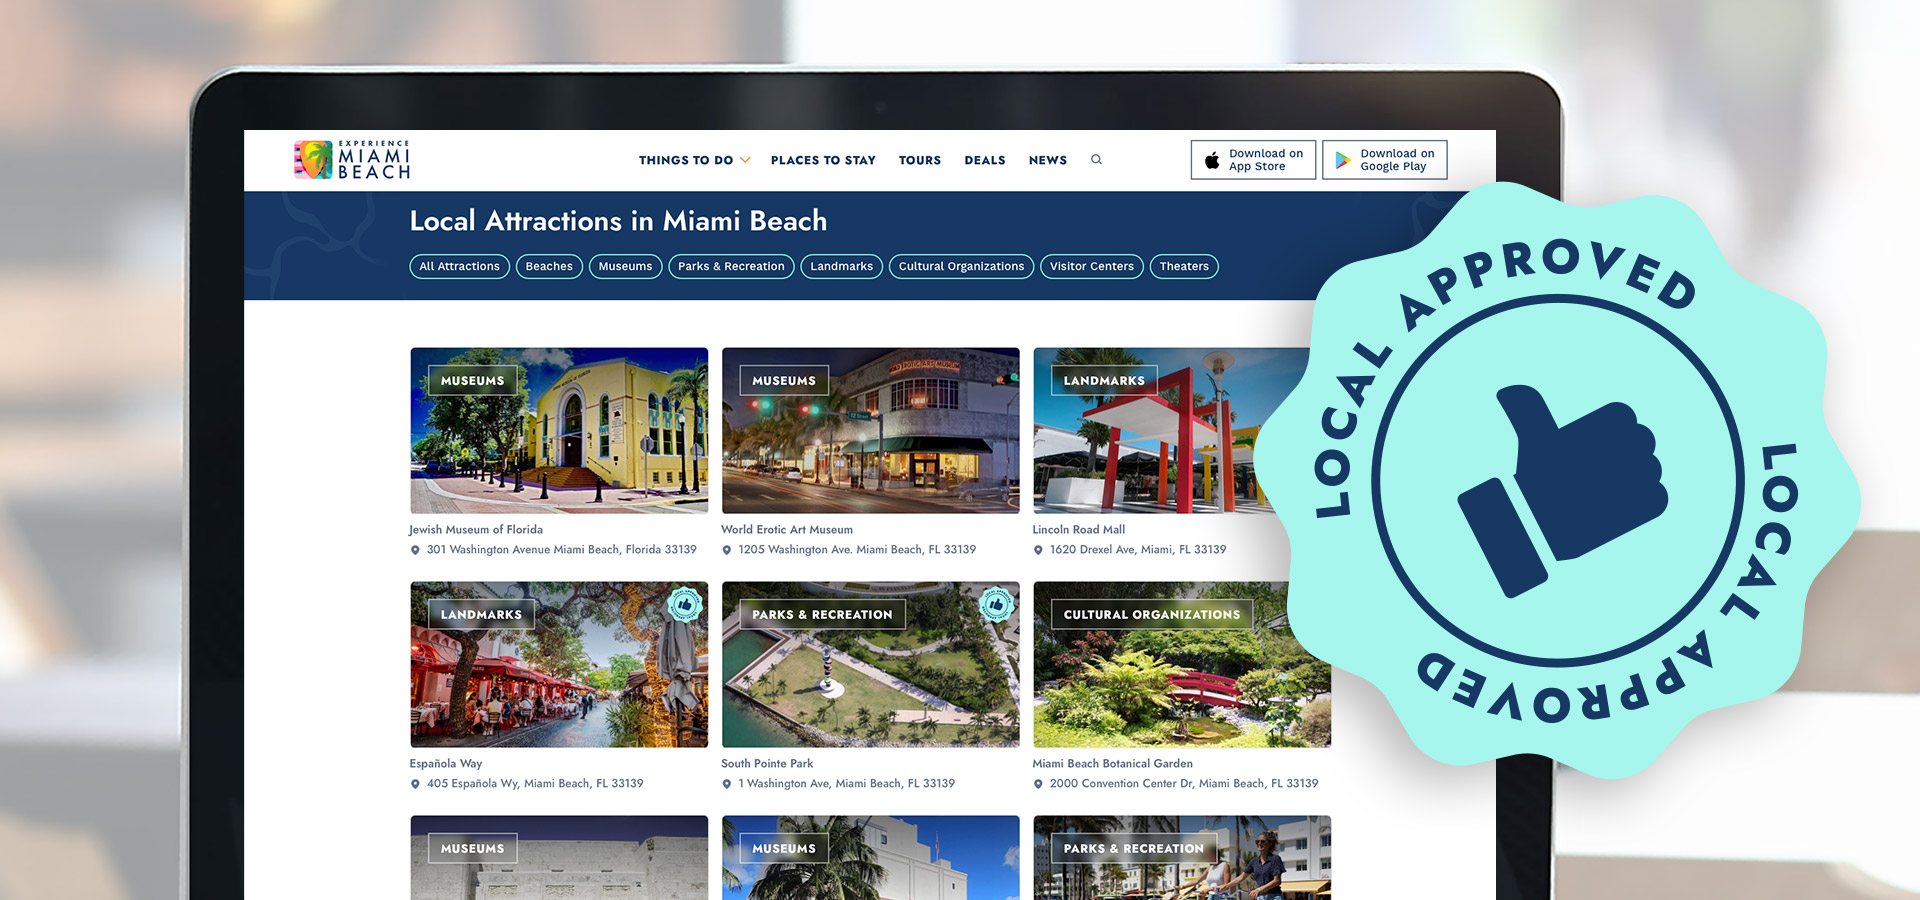Click Local Attractions in Miami Beach heading

point(618,221)
